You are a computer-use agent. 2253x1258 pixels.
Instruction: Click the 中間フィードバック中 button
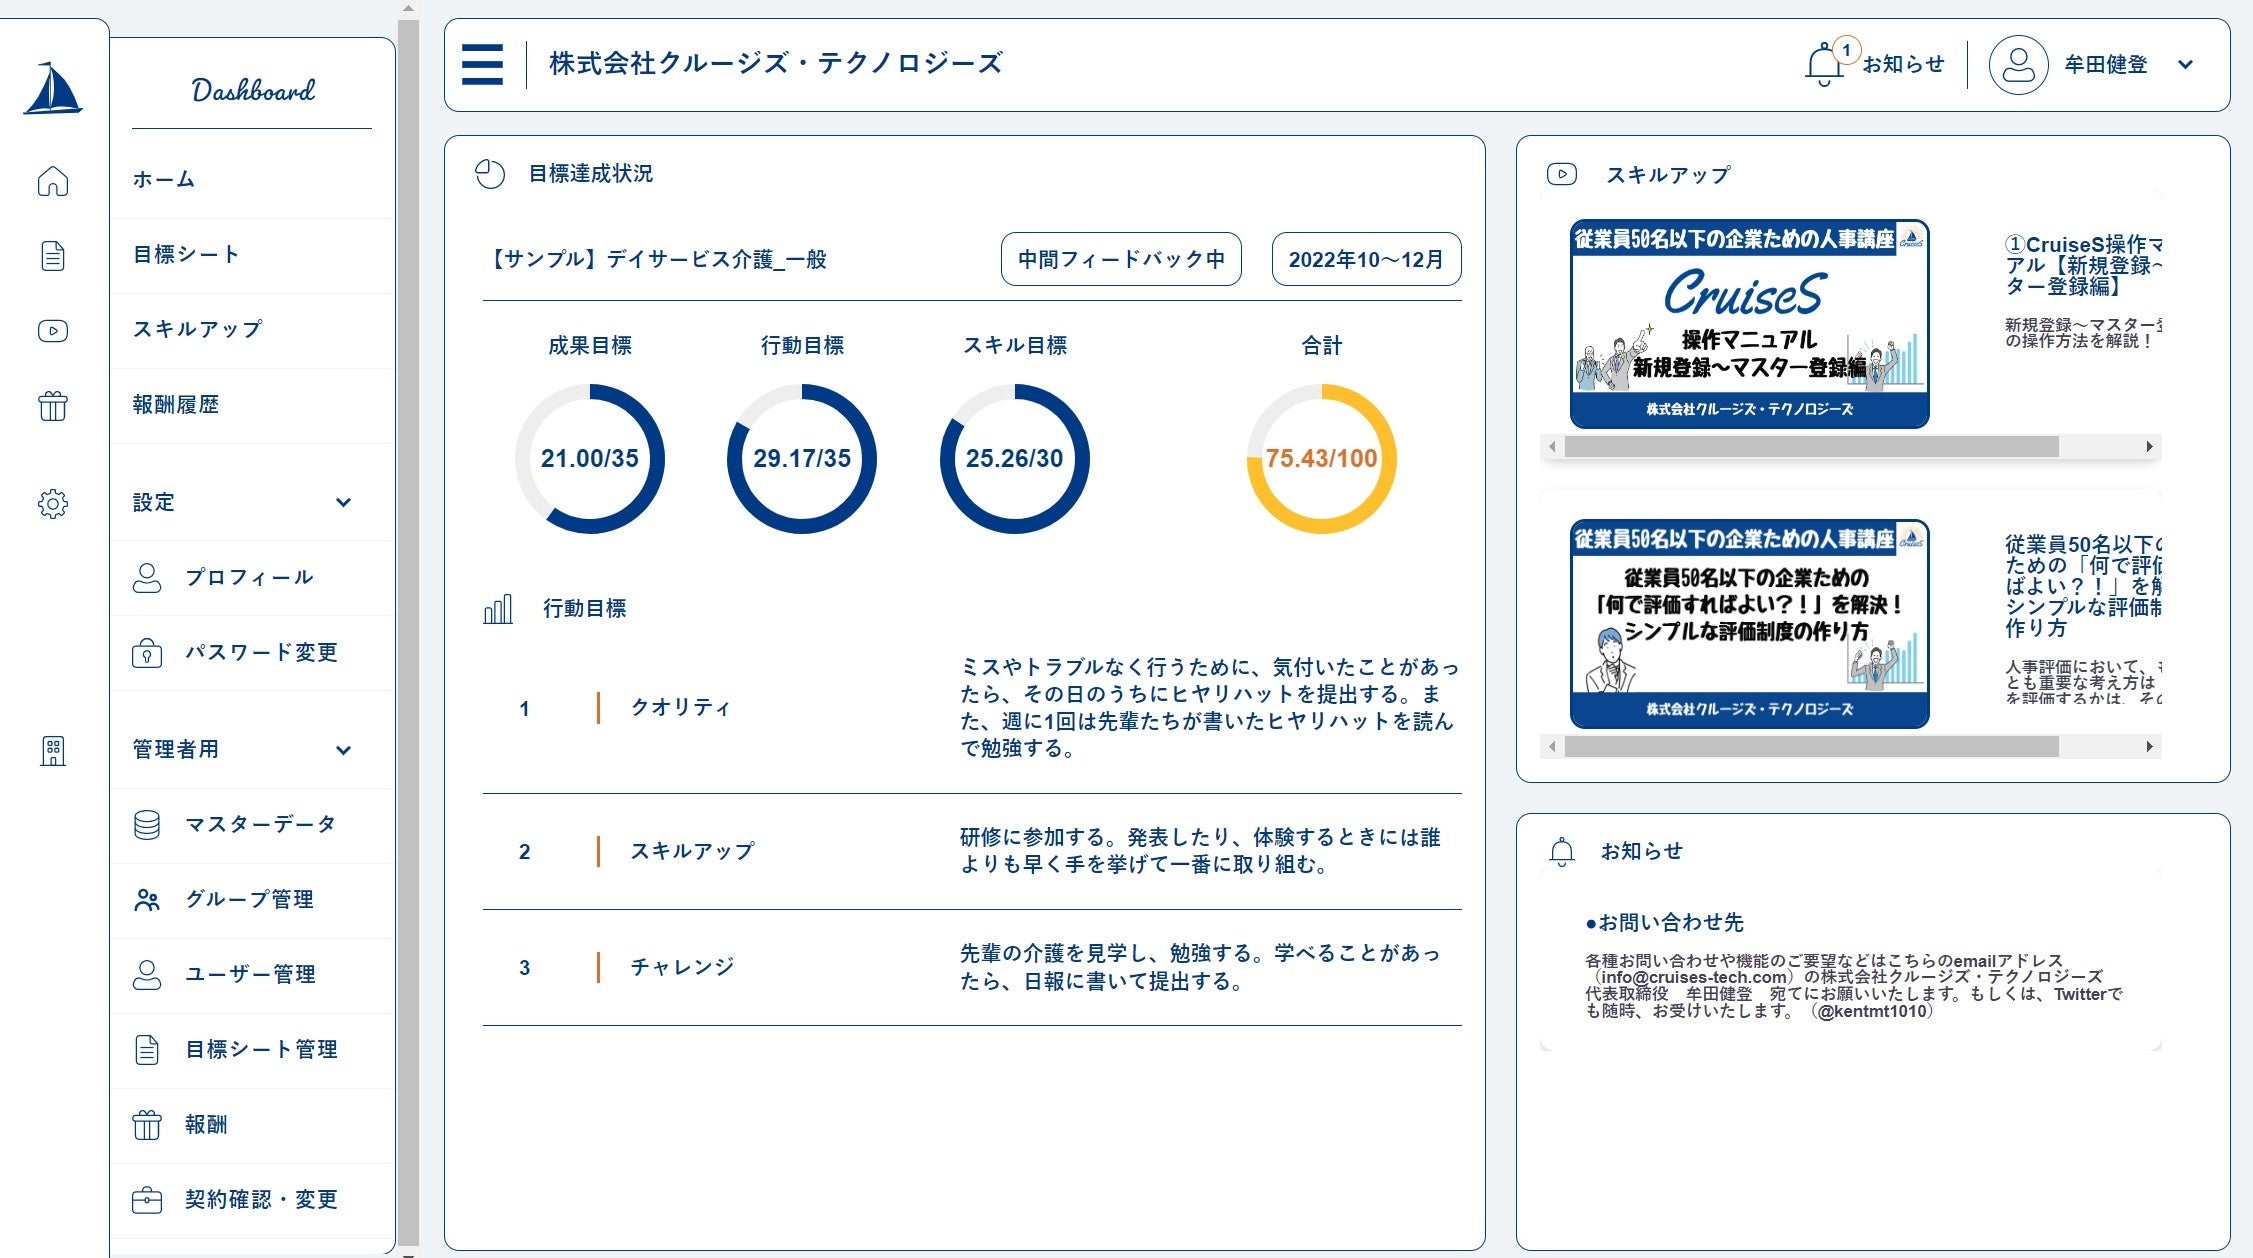(1120, 259)
